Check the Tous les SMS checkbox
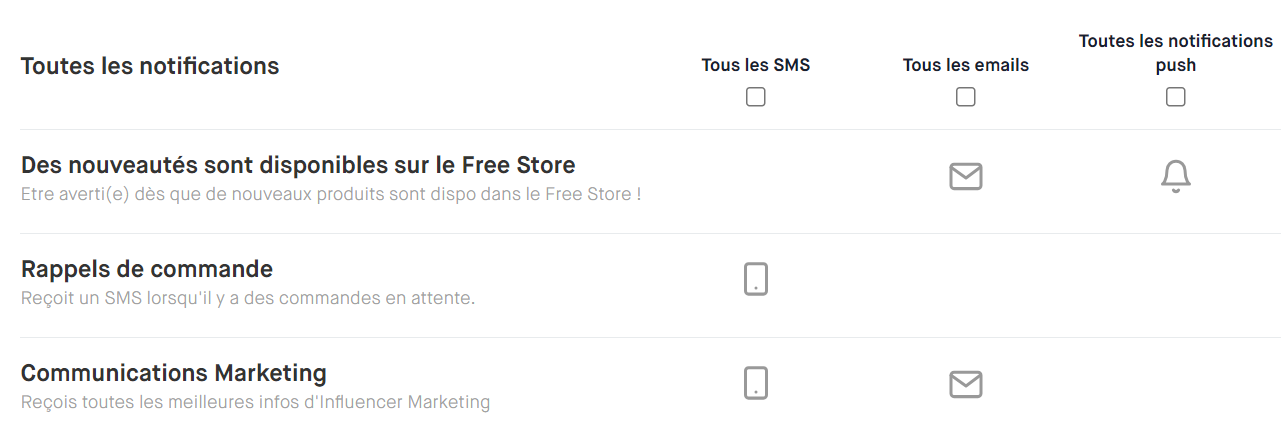The image size is (1283, 427). pos(756,98)
